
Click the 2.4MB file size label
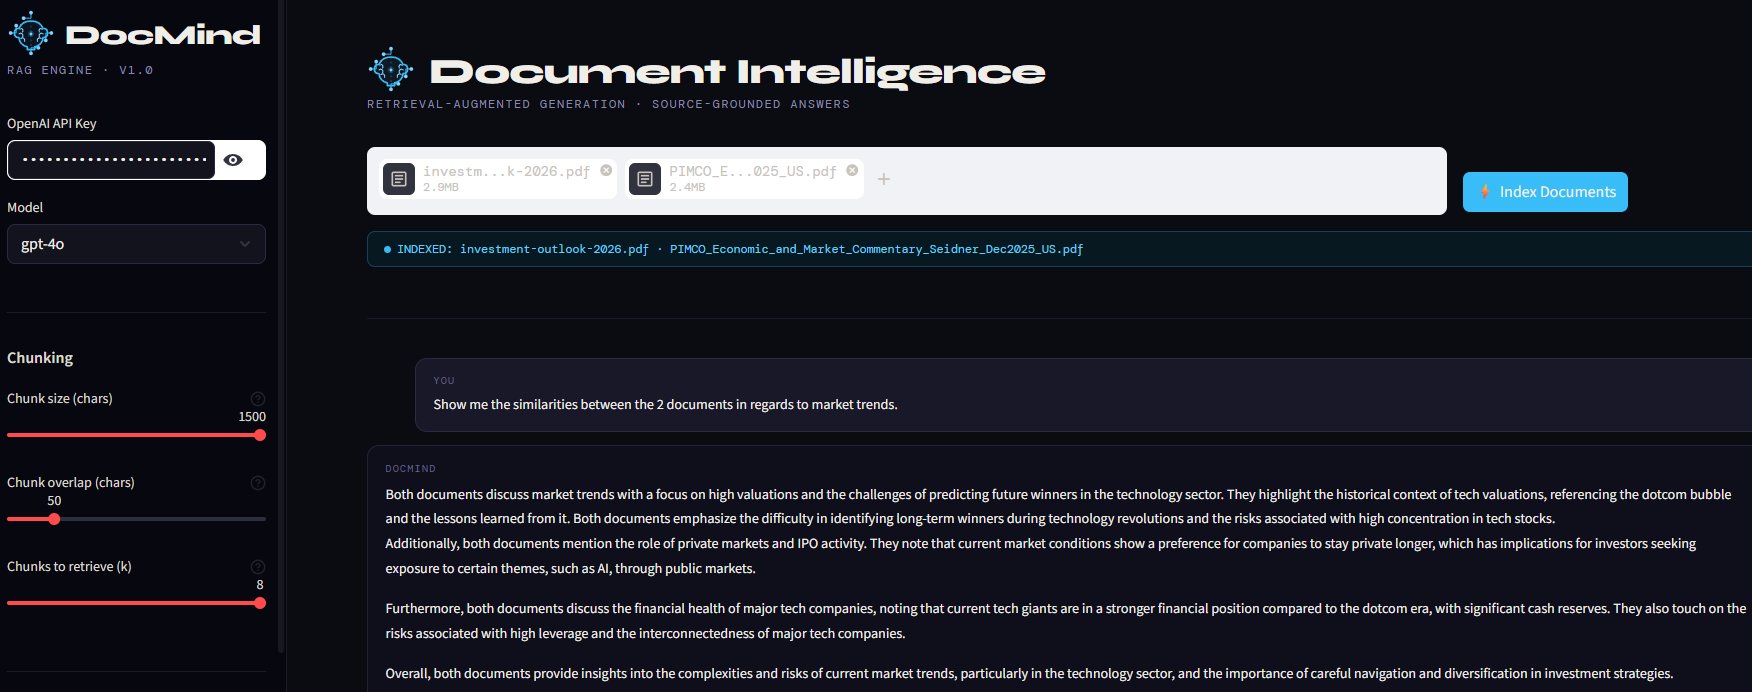coord(687,188)
